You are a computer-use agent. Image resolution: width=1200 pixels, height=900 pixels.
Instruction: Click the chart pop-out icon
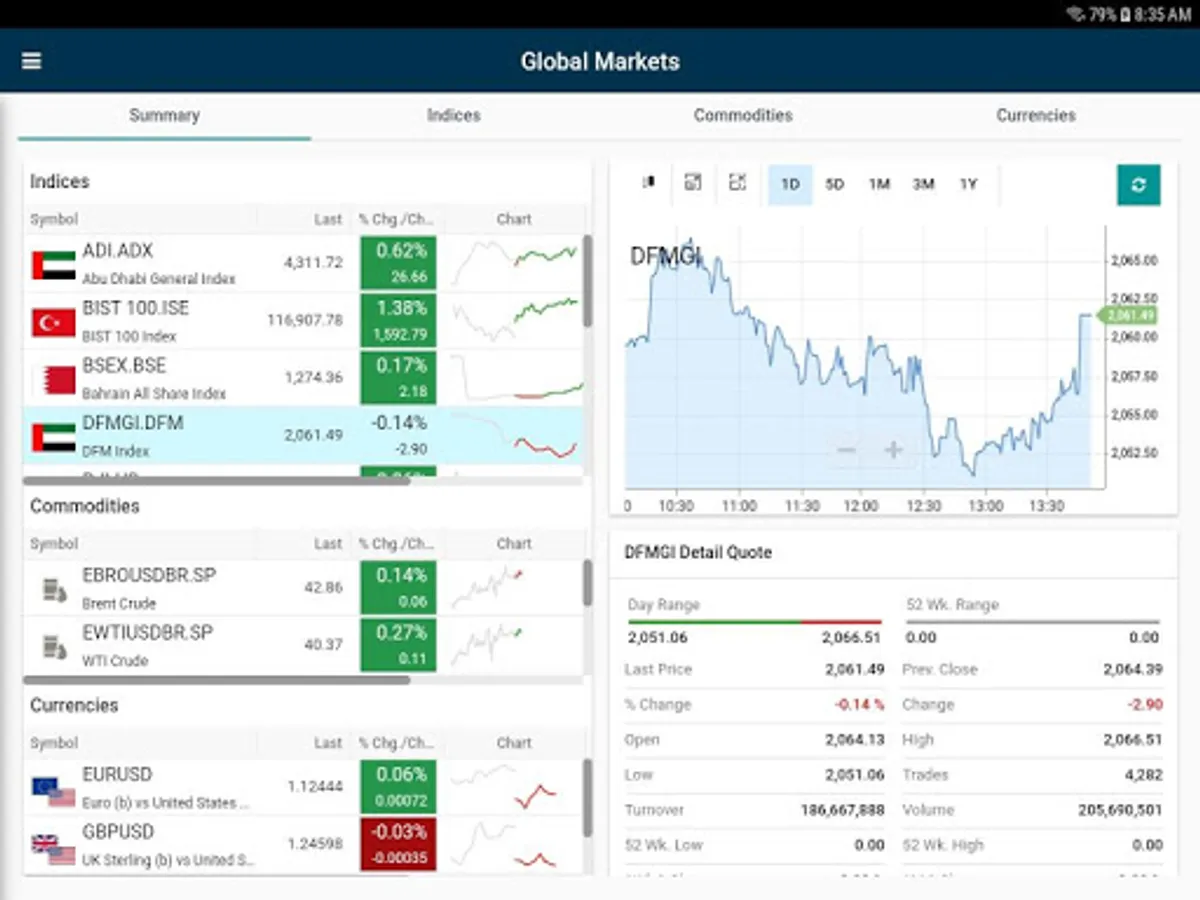coord(692,183)
